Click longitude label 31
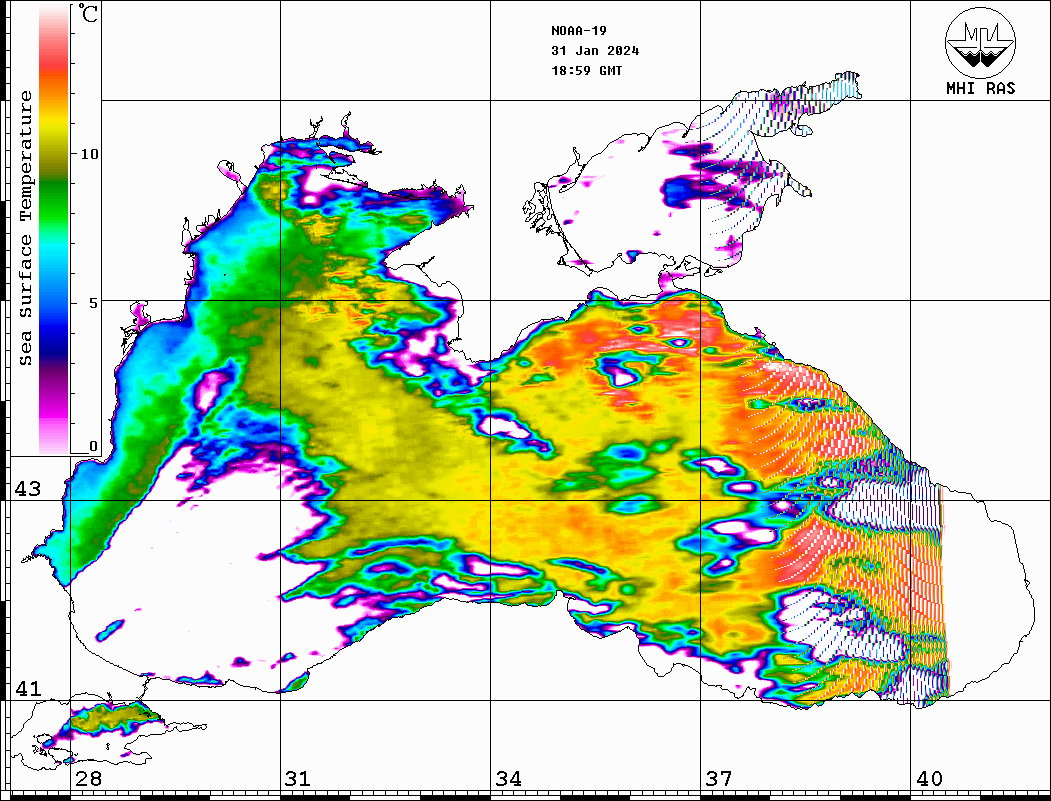Screen dimensions: 1051x801 298,778
